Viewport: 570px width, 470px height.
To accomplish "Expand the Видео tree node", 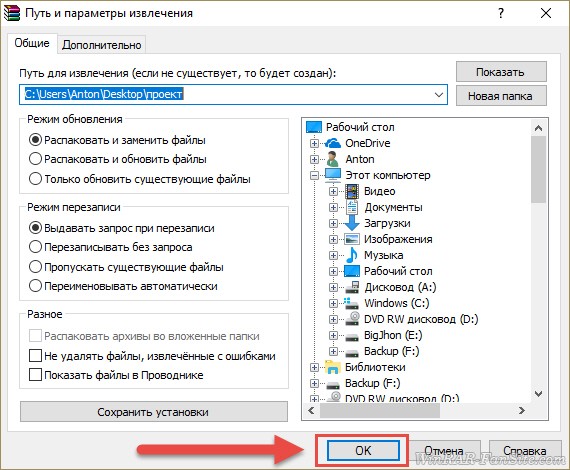I will click(x=333, y=191).
